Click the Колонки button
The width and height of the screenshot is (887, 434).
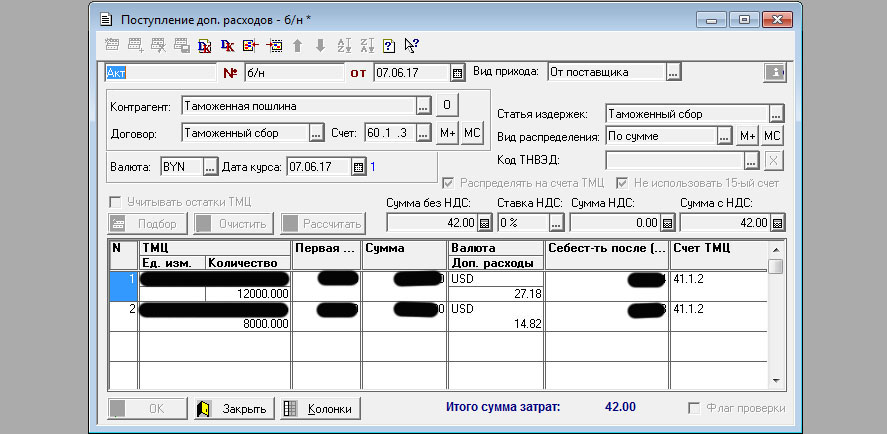[319, 409]
